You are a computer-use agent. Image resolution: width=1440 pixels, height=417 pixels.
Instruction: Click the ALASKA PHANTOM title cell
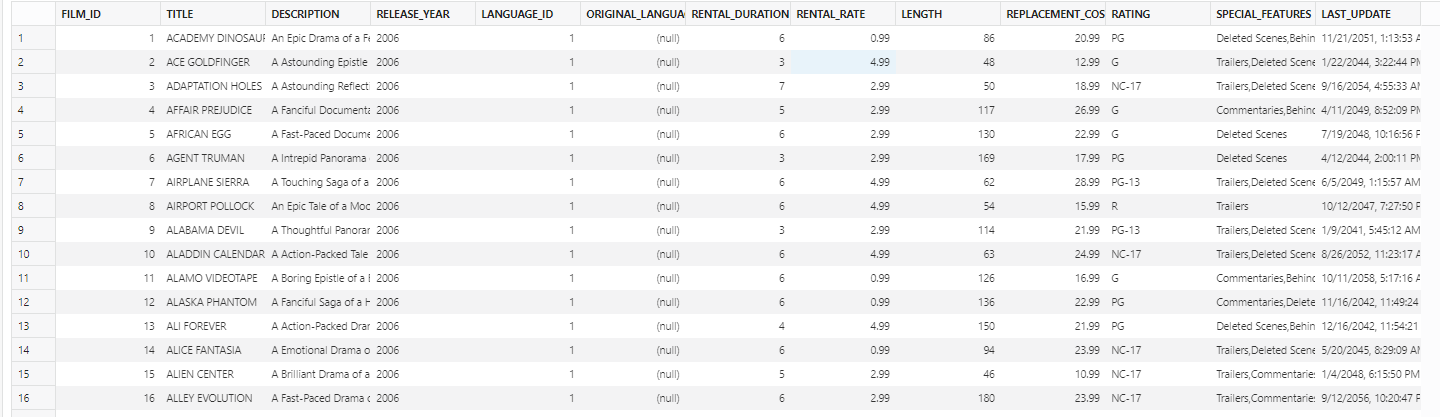pos(212,302)
